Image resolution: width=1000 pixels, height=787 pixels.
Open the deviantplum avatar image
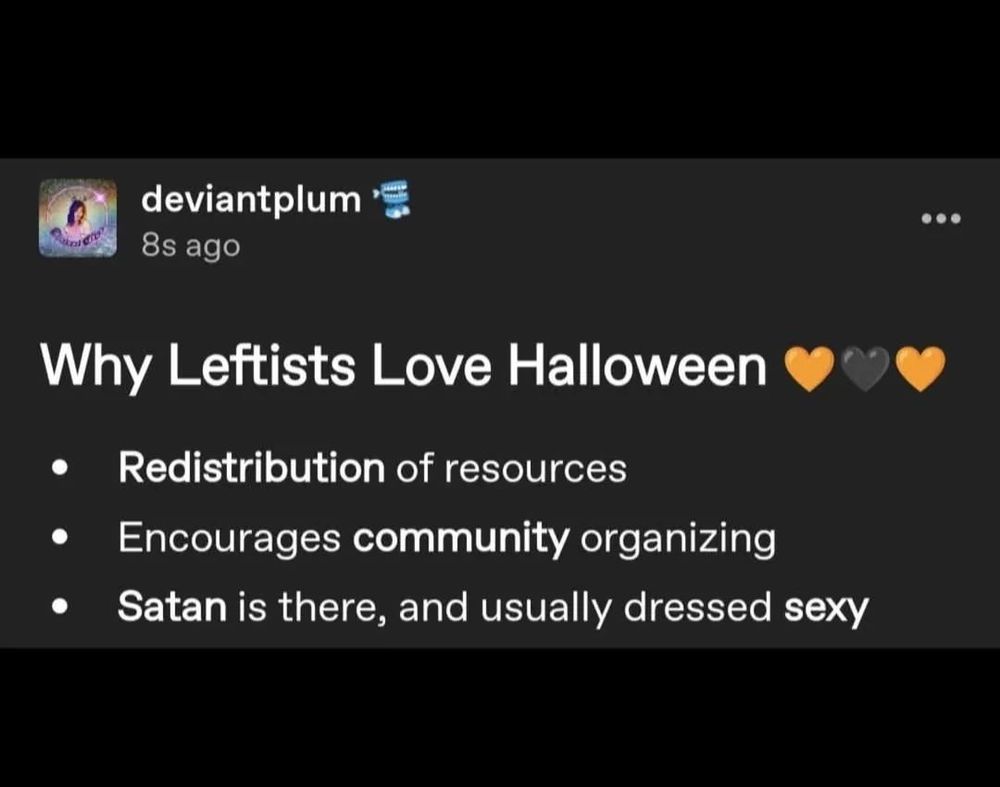click(78, 218)
